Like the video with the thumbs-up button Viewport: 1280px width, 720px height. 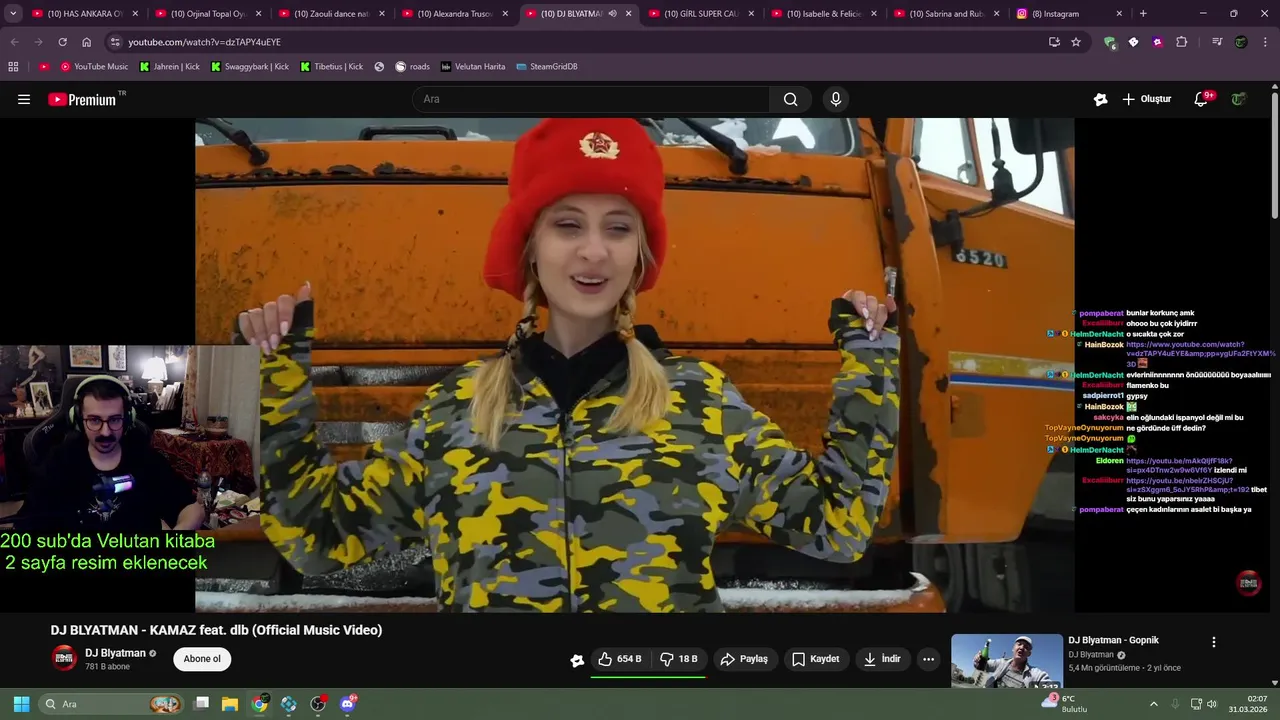pyautogui.click(x=620, y=659)
